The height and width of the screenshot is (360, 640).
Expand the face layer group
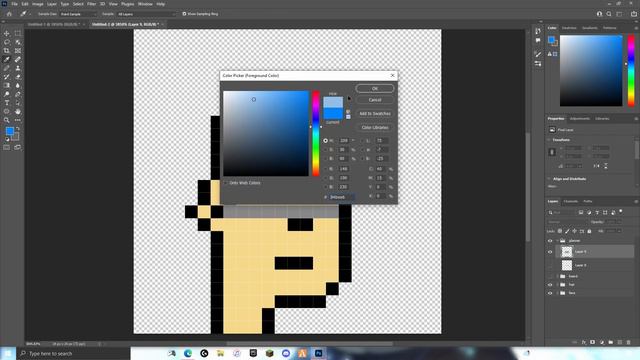(557, 293)
